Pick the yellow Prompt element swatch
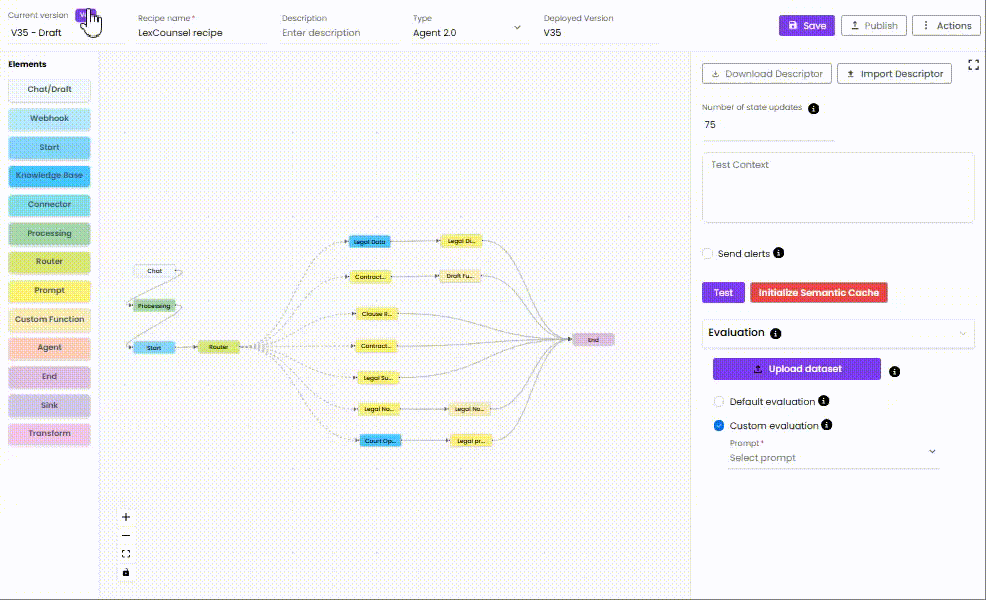The image size is (986, 600). (49, 291)
